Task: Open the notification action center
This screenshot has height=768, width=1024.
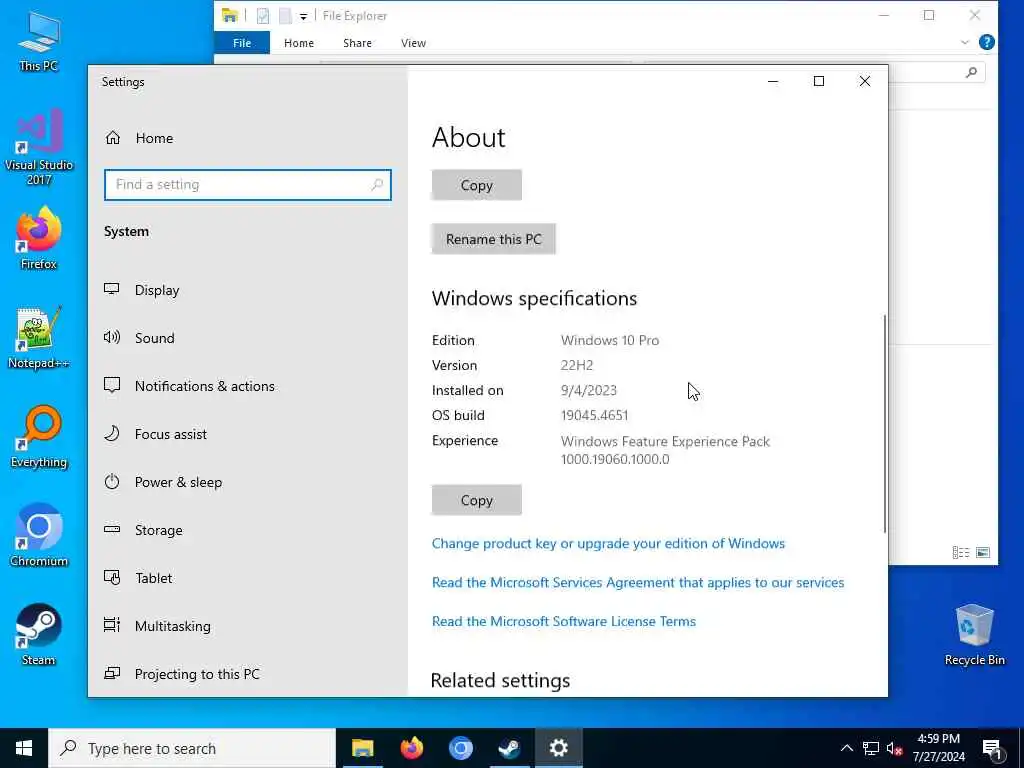Action: tap(992, 749)
